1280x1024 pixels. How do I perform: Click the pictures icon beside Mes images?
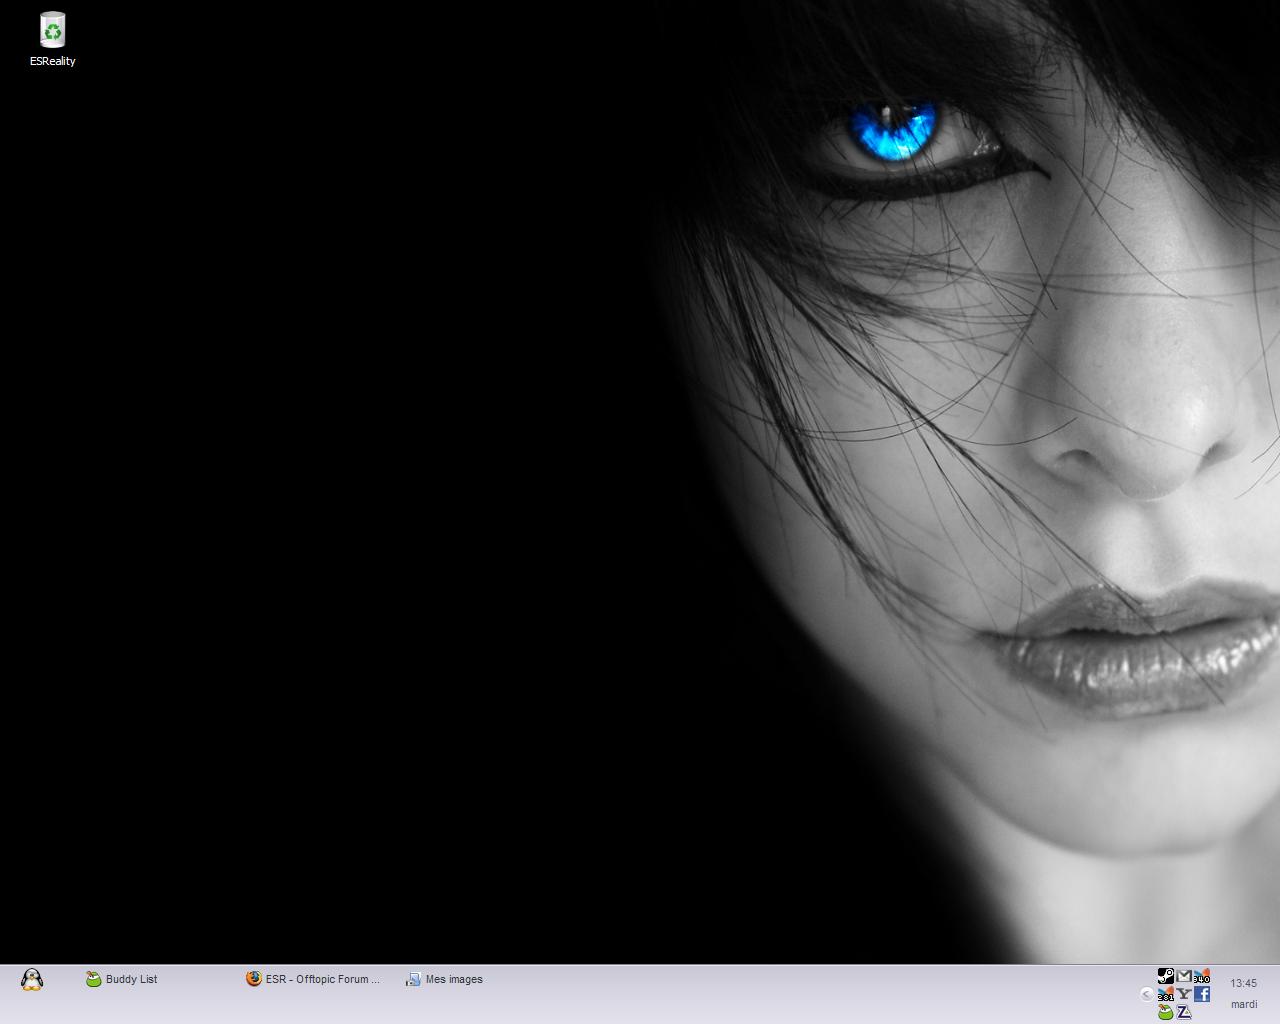tap(413, 980)
